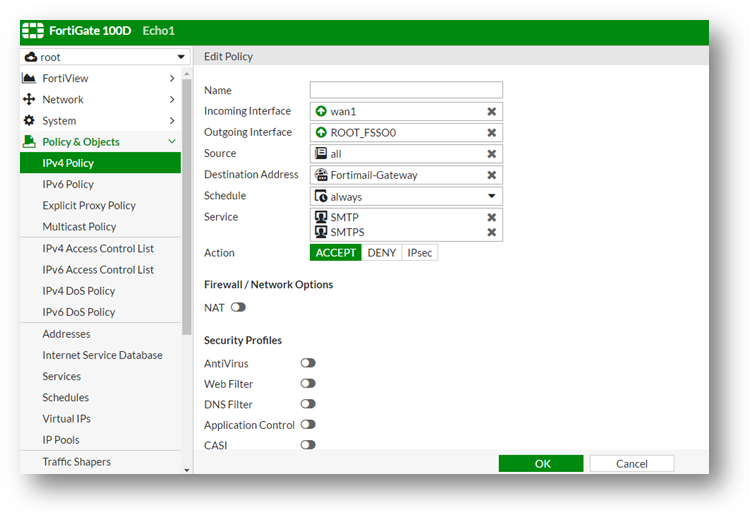Enable the AntiVirus profile toggle
The width and height of the screenshot is (749, 514).
click(x=308, y=363)
